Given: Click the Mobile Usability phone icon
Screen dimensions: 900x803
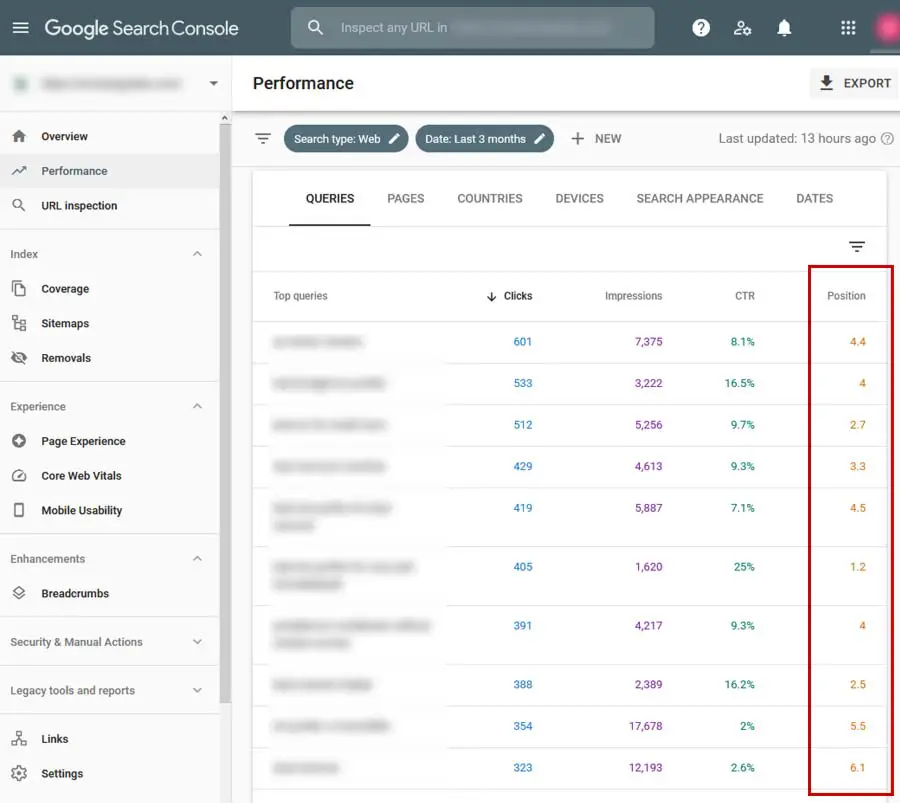Looking at the screenshot, I should coord(19,510).
